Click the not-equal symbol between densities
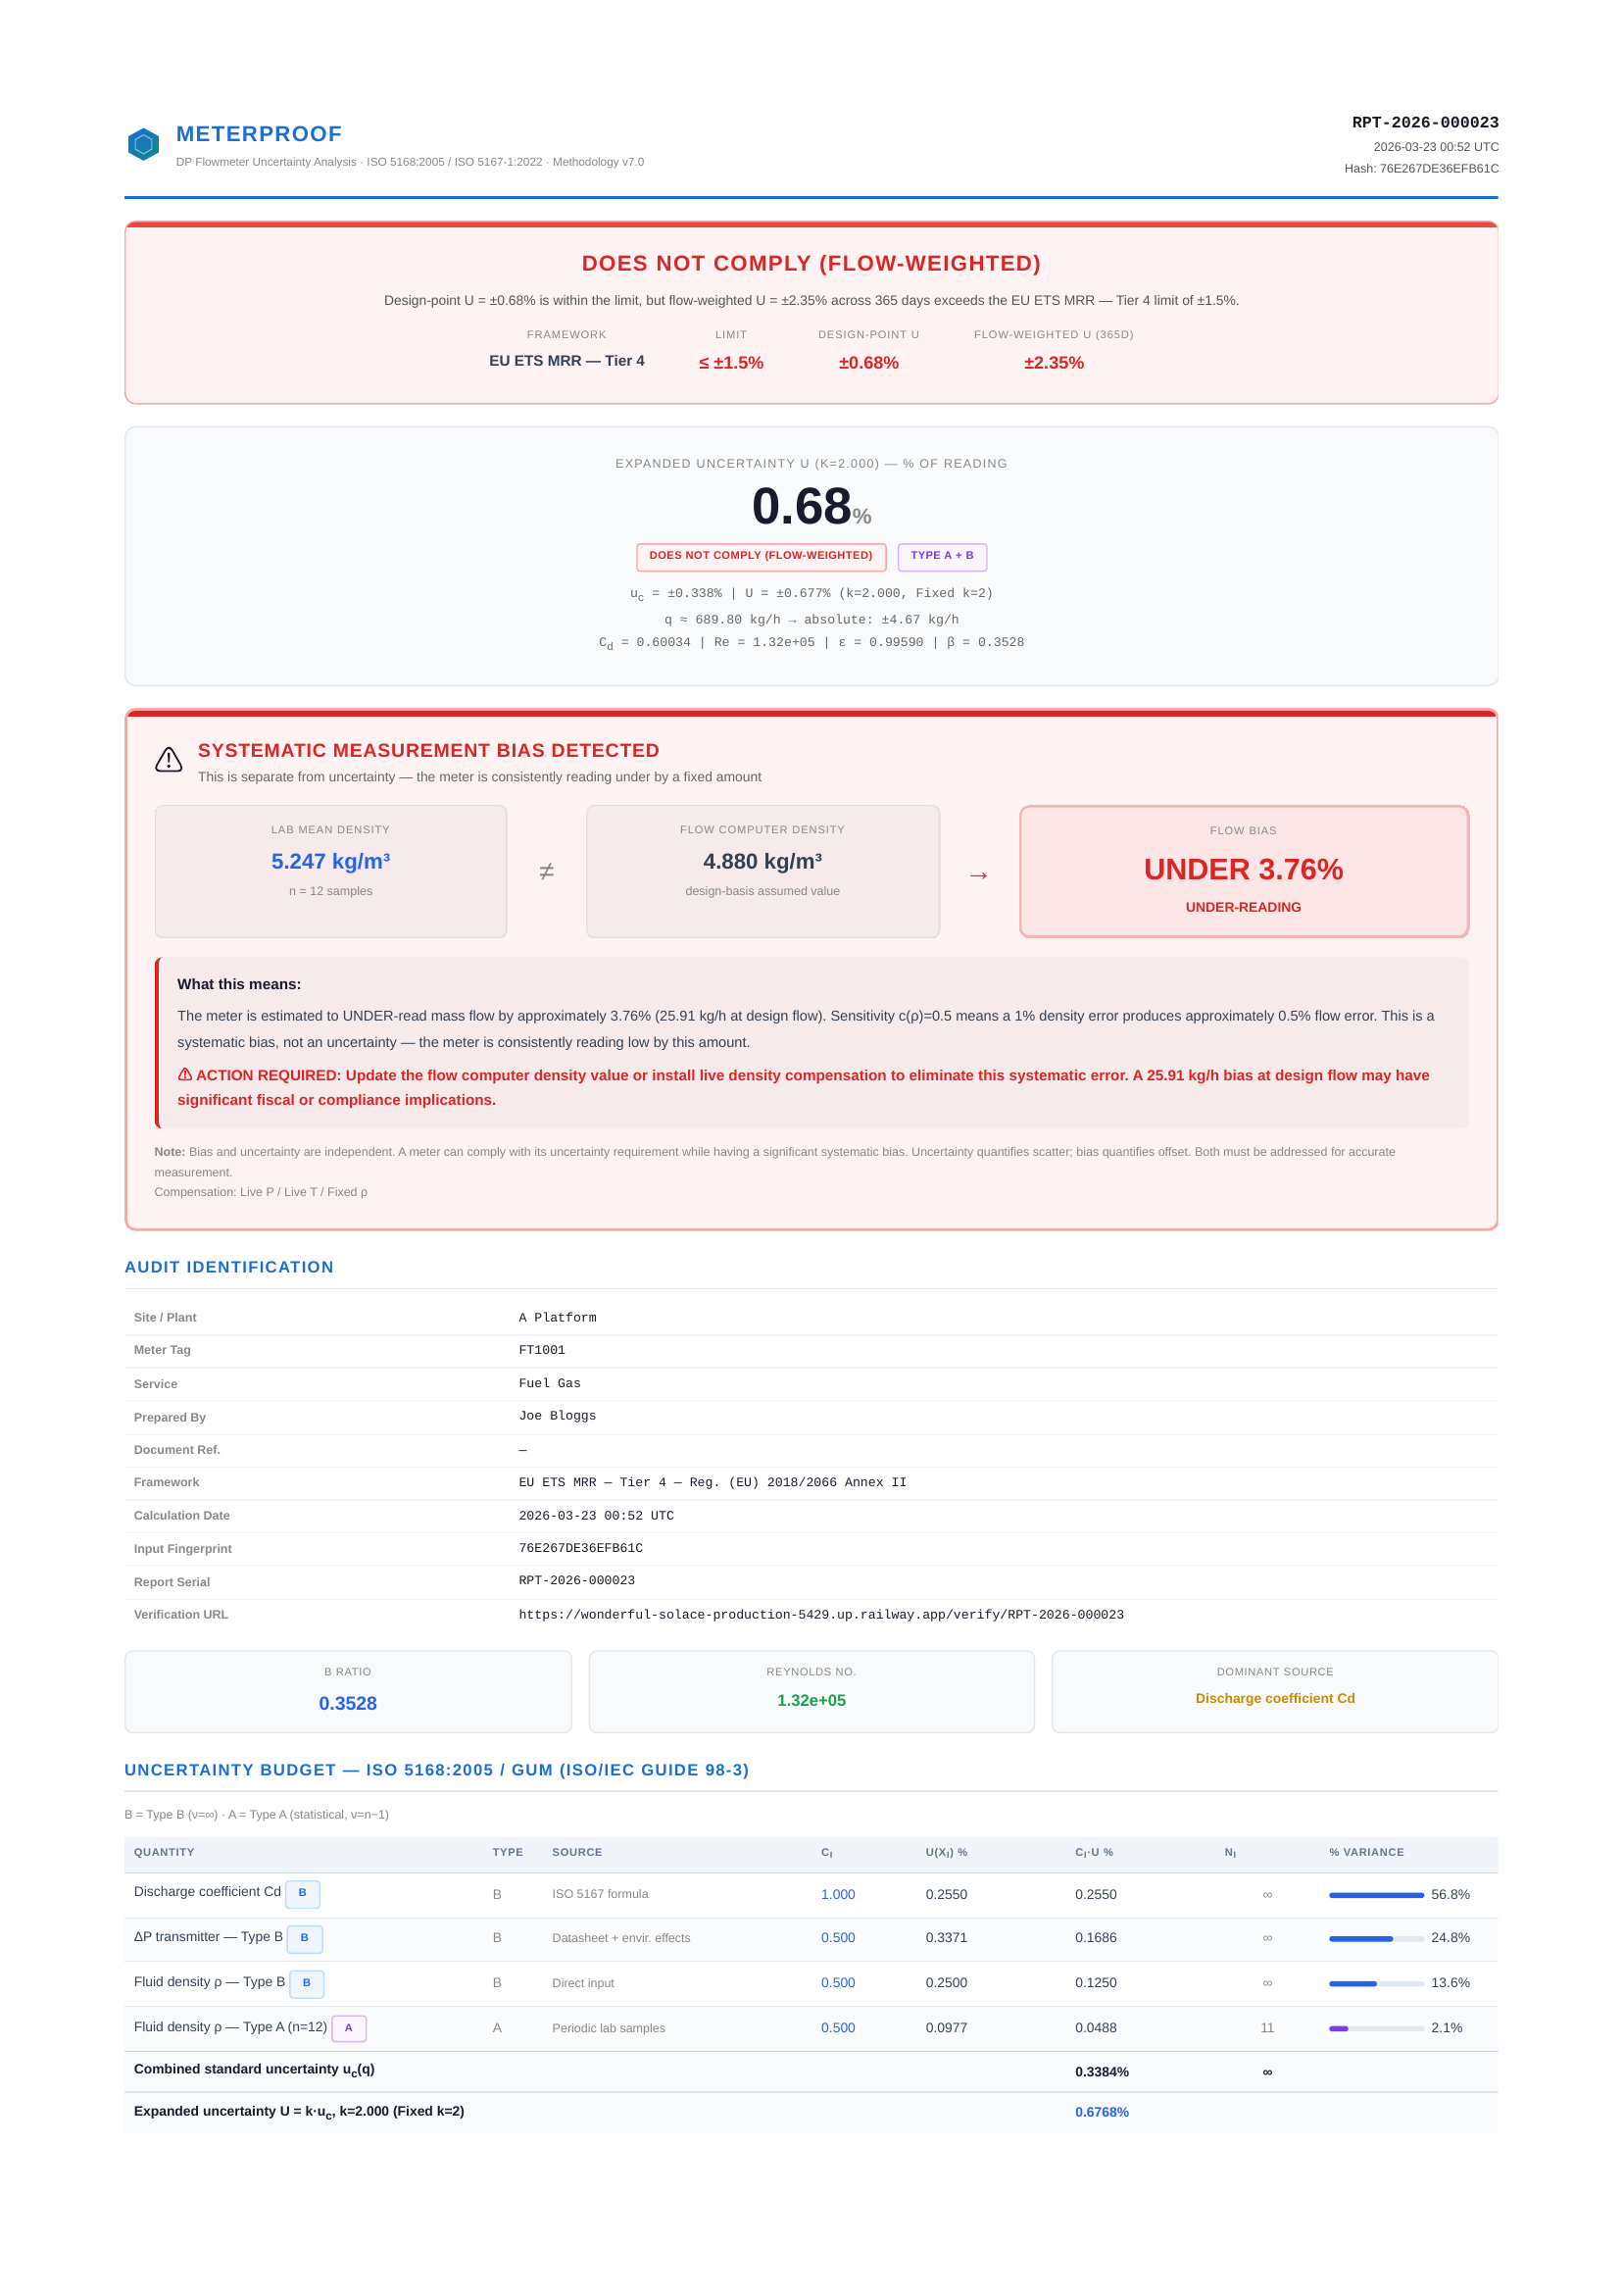The height and width of the screenshot is (2296, 1623). point(546,872)
